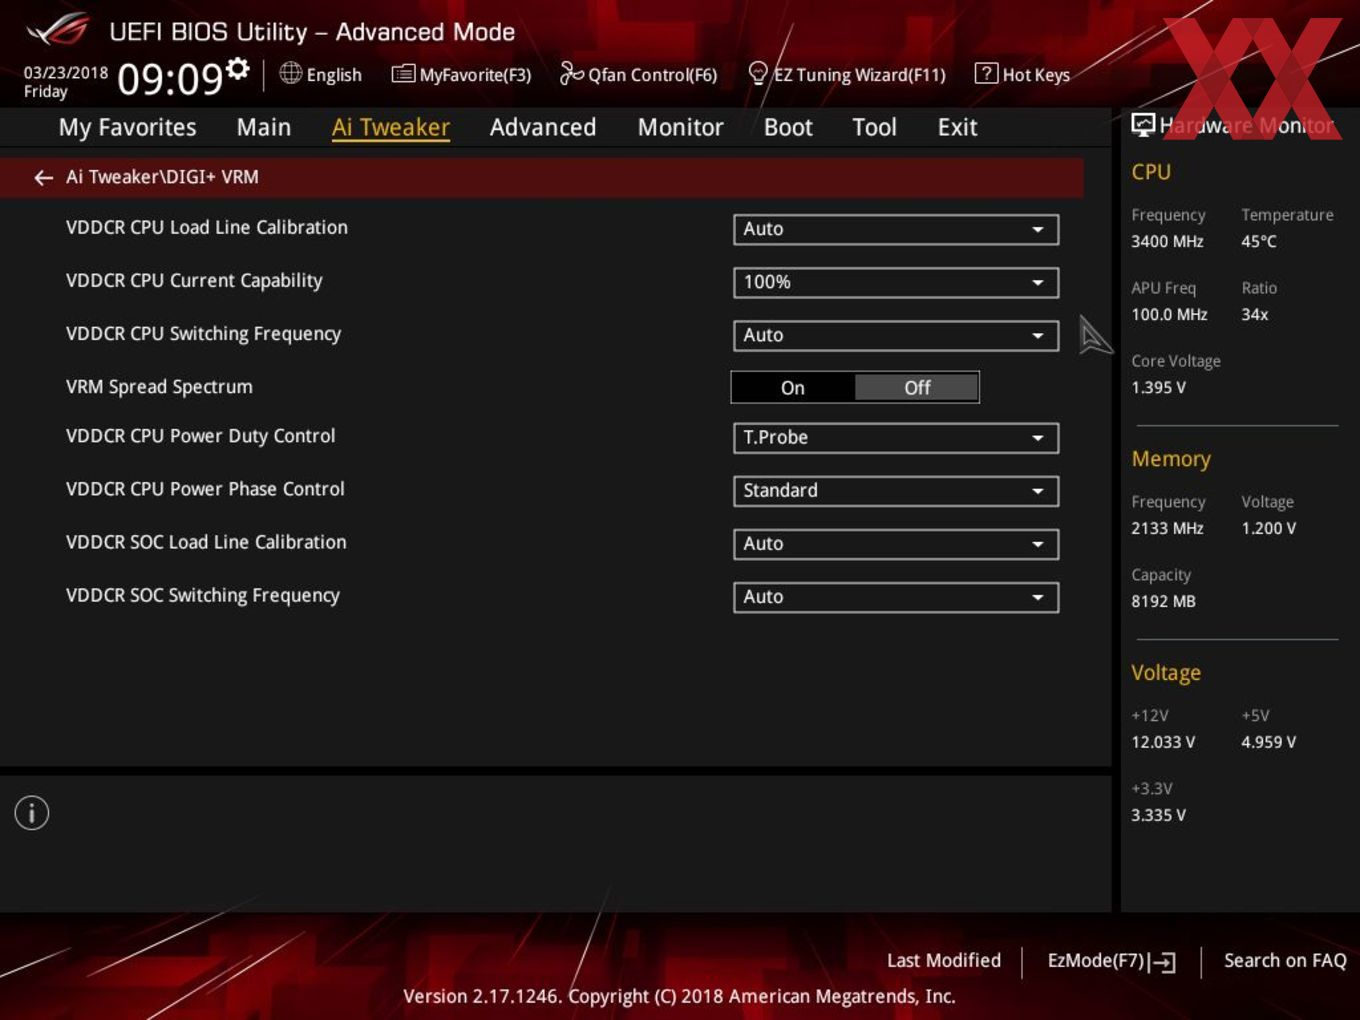Click the Hardware Monitor display icon
Screen dimensions: 1360x1020
pyautogui.click(x=1143, y=125)
